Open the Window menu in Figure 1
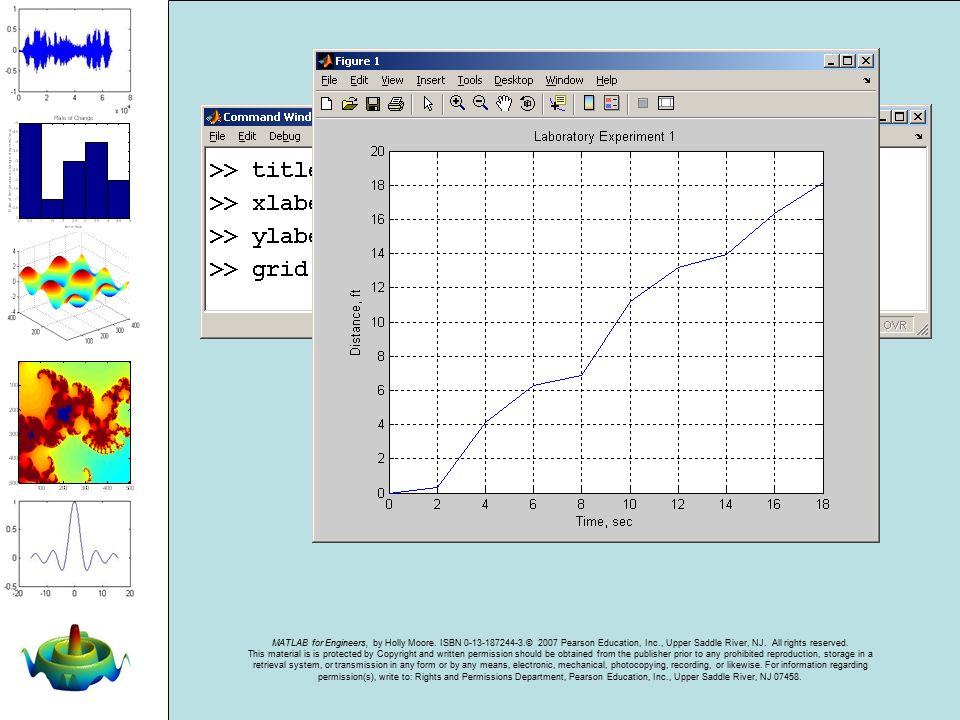This screenshot has width=960, height=720. pyautogui.click(x=564, y=80)
